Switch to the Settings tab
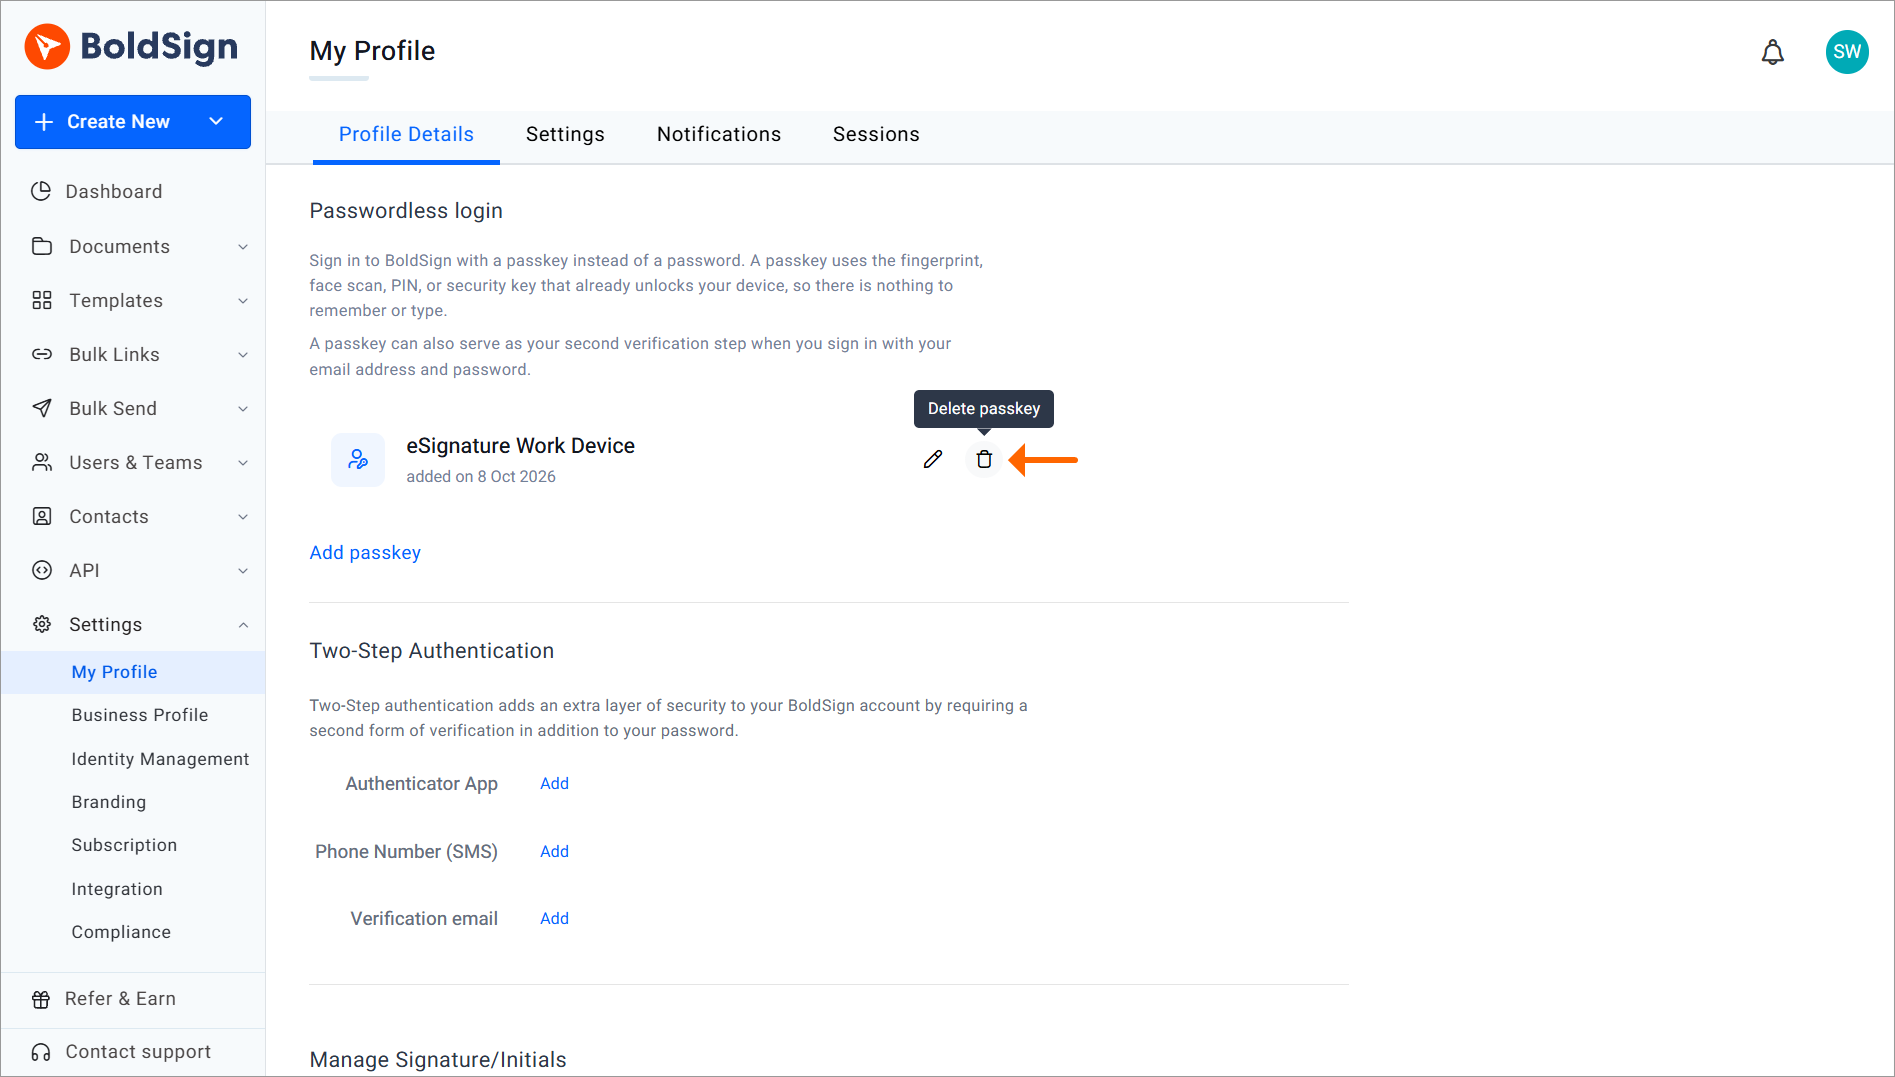 565,134
